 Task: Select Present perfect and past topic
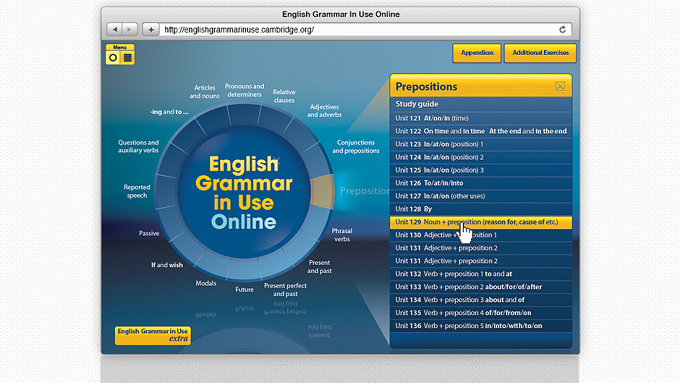[285, 289]
